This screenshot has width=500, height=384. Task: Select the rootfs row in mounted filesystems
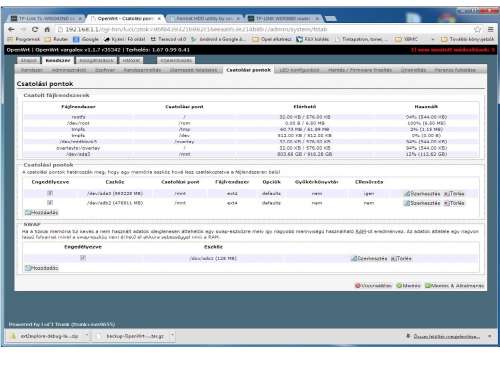pyautogui.click(x=251, y=117)
